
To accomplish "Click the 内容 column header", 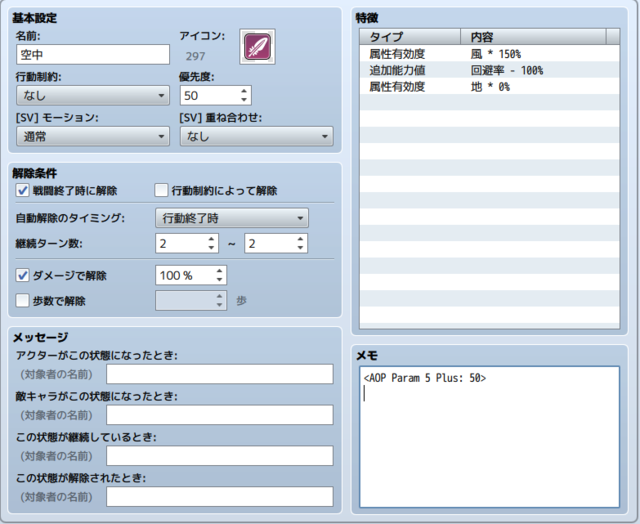I will (533, 37).
